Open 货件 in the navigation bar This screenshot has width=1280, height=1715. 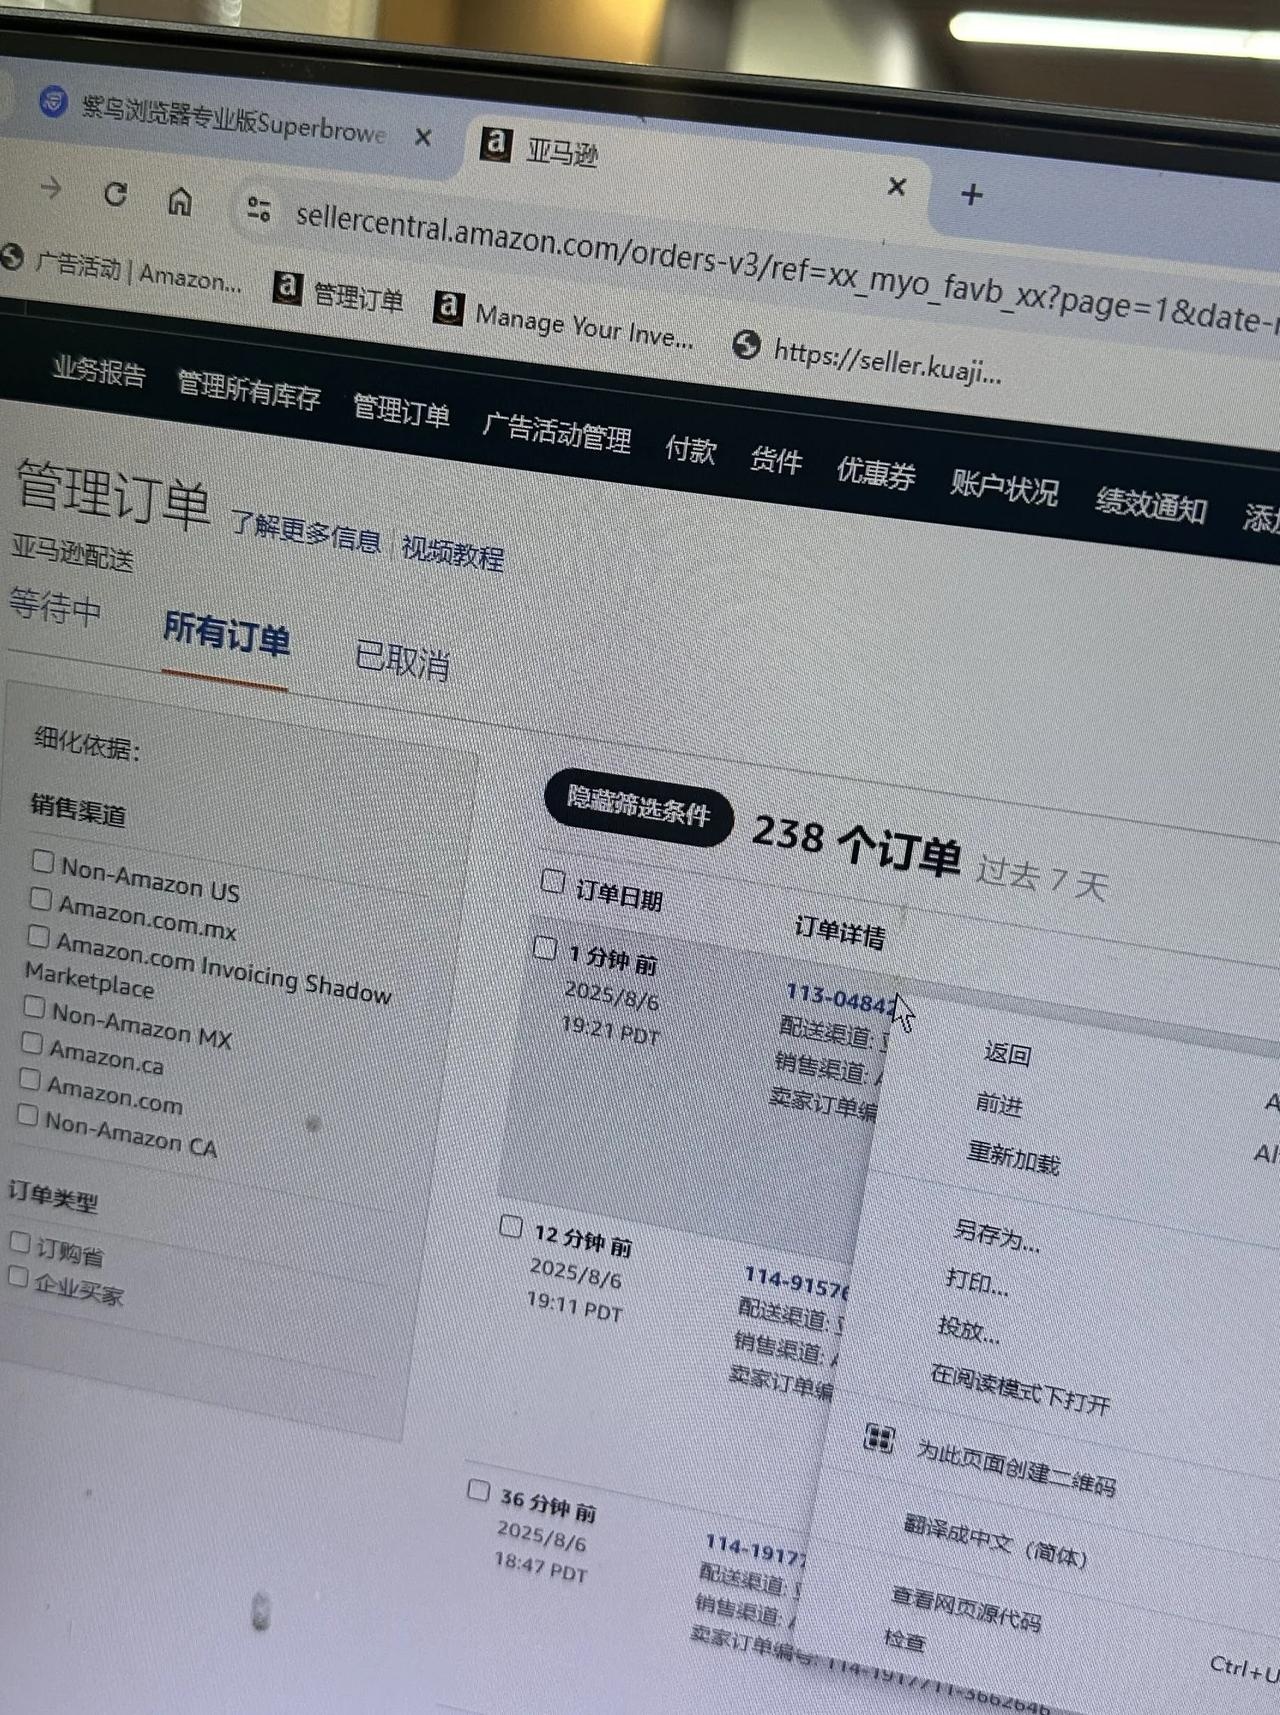coord(776,460)
